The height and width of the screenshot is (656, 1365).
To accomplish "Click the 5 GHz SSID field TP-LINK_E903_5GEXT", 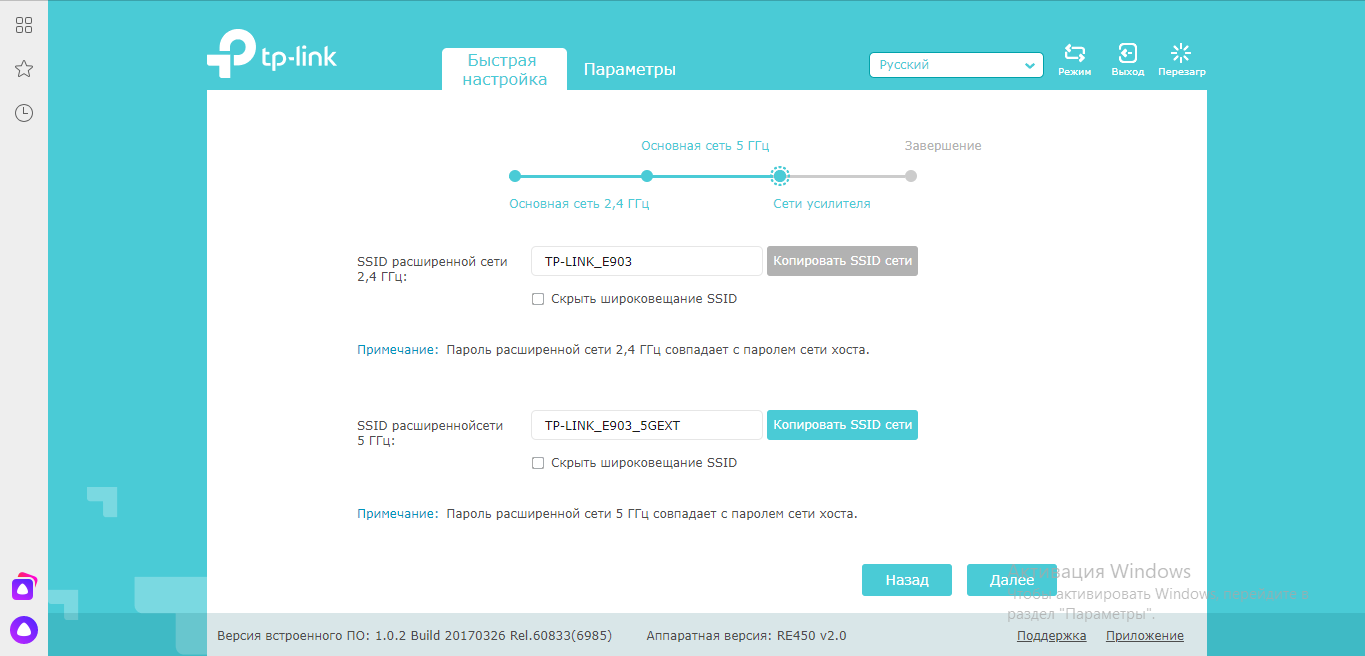I will 647,425.
